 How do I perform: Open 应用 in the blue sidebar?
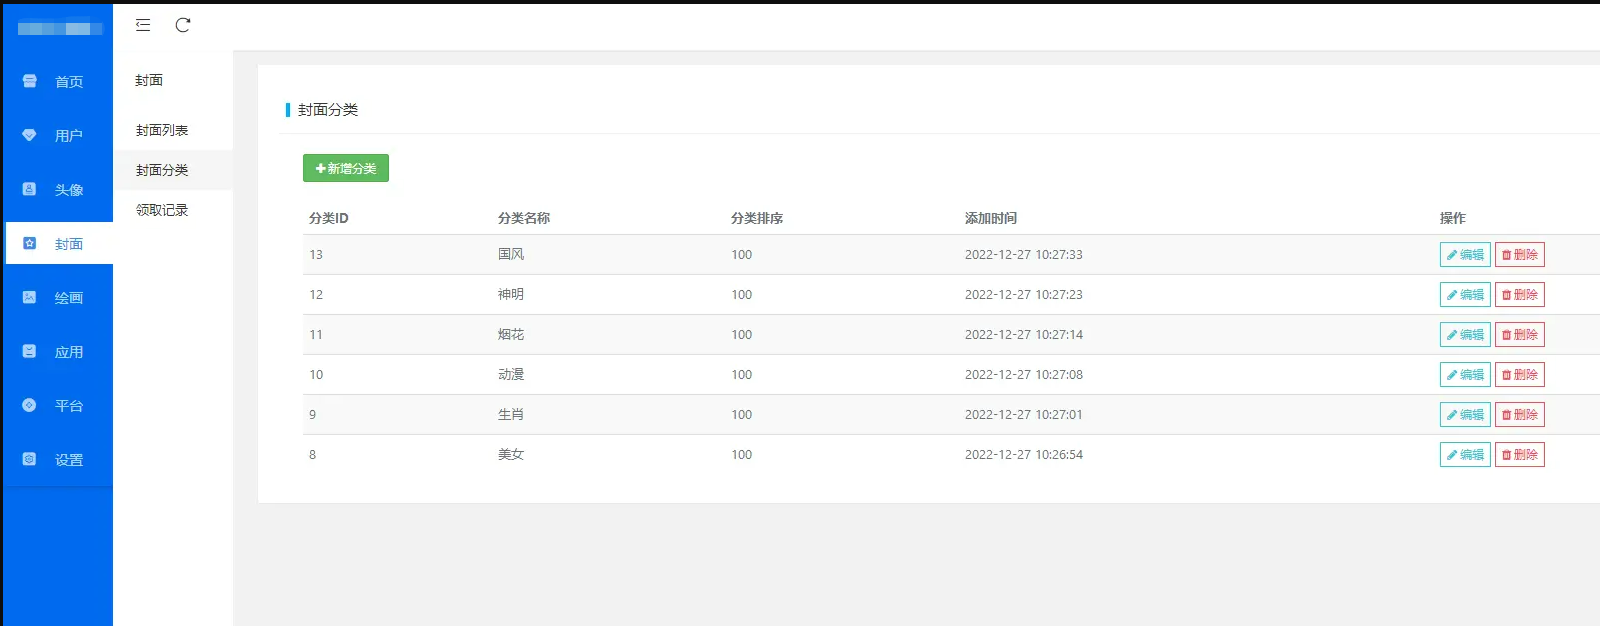(x=58, y=351)
